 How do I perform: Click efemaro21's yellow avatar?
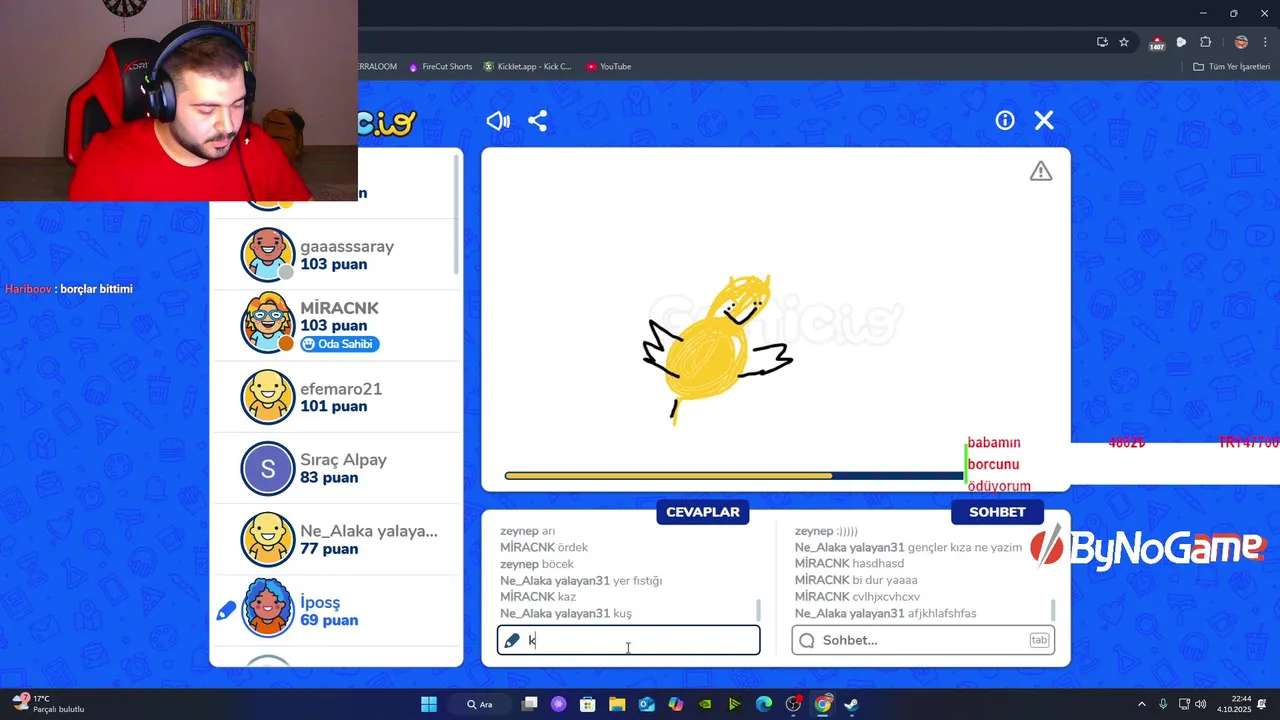(x=268, y=397)
